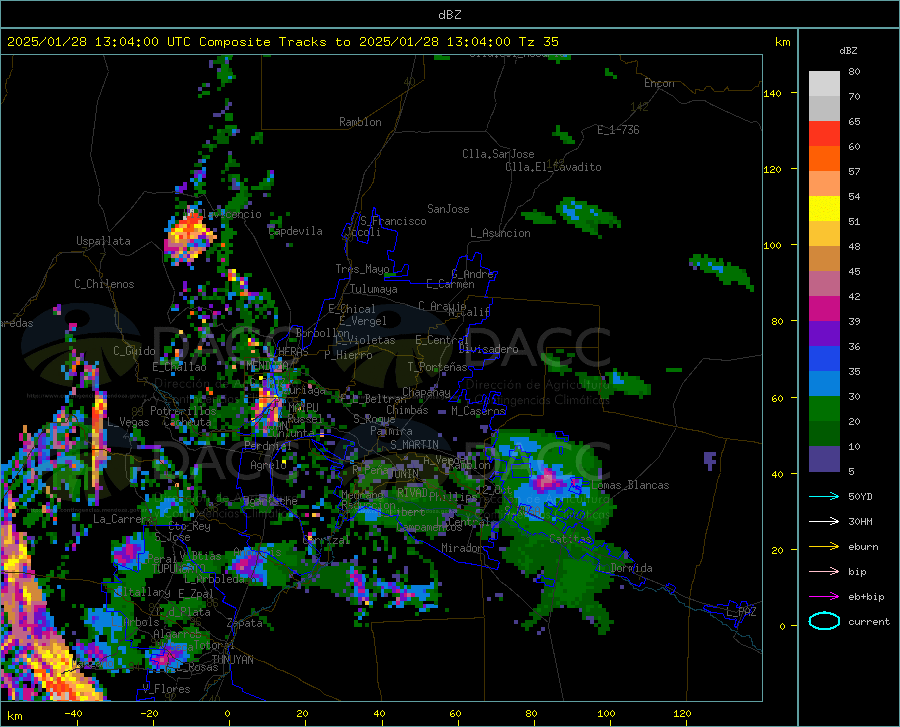This screenshot has width=900, height=727.
Task: Pick the green 20-30 dBZ legend swatch
Action: 824,409
